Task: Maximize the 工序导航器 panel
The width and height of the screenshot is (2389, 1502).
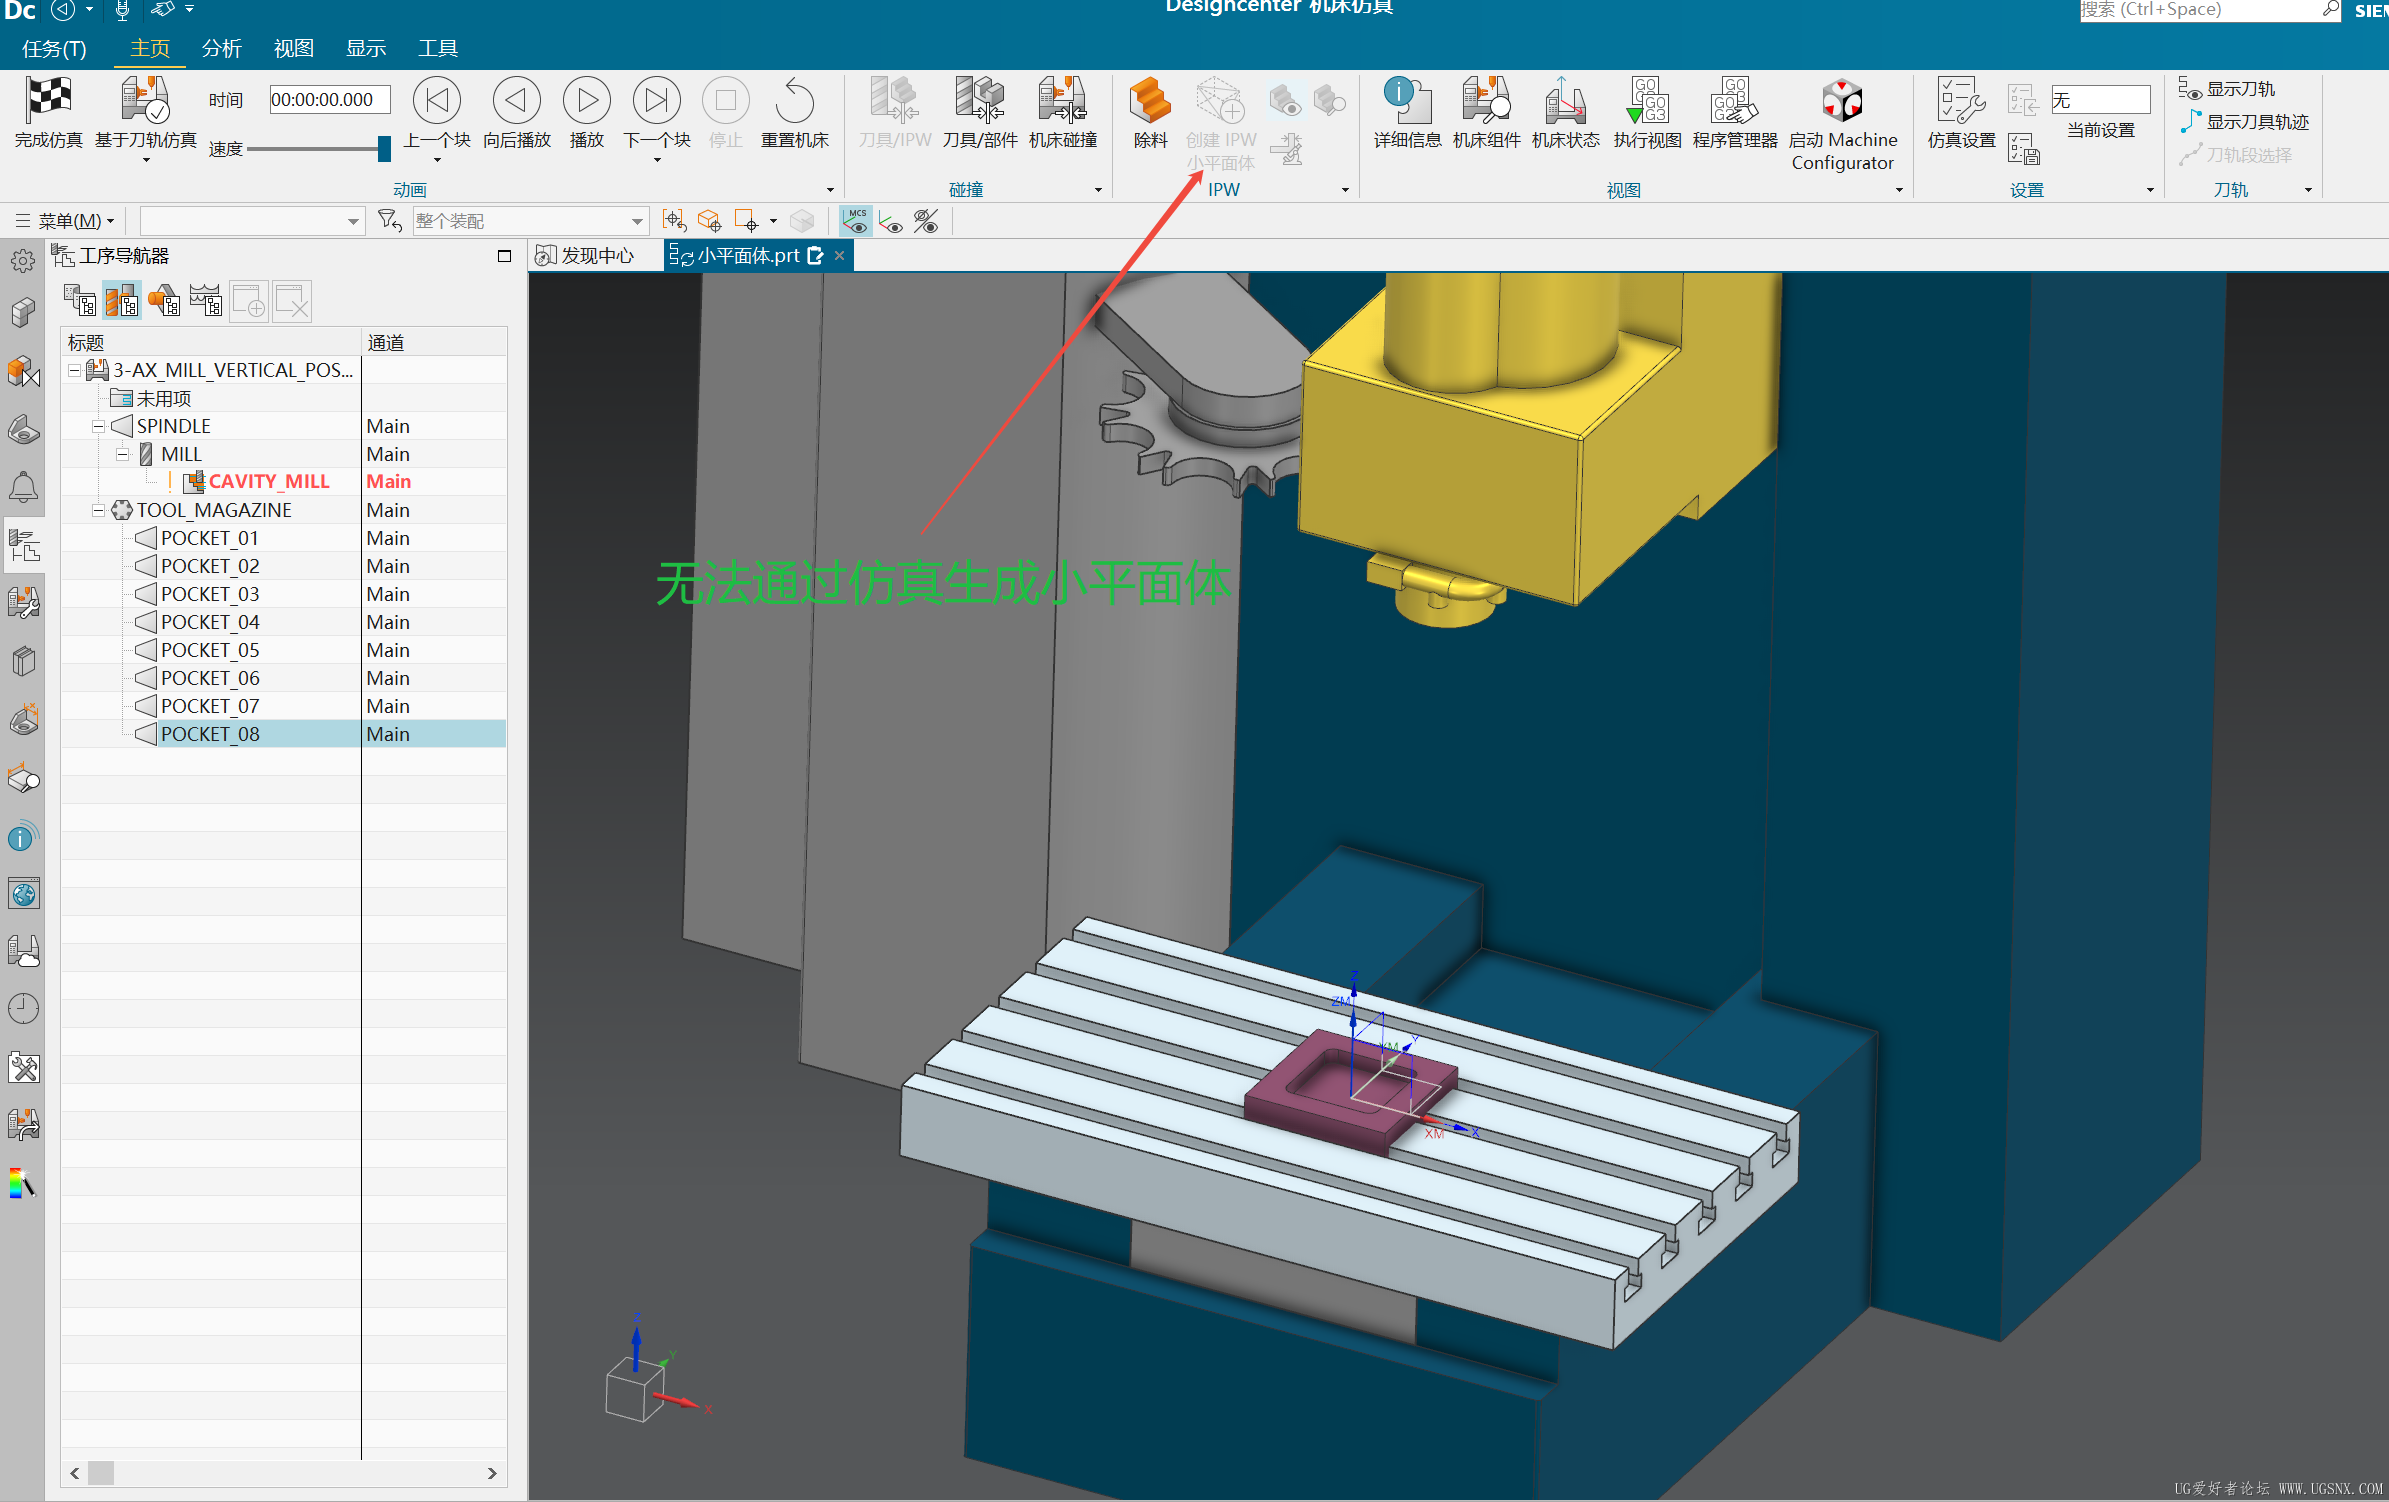Action: pos(504,256)
